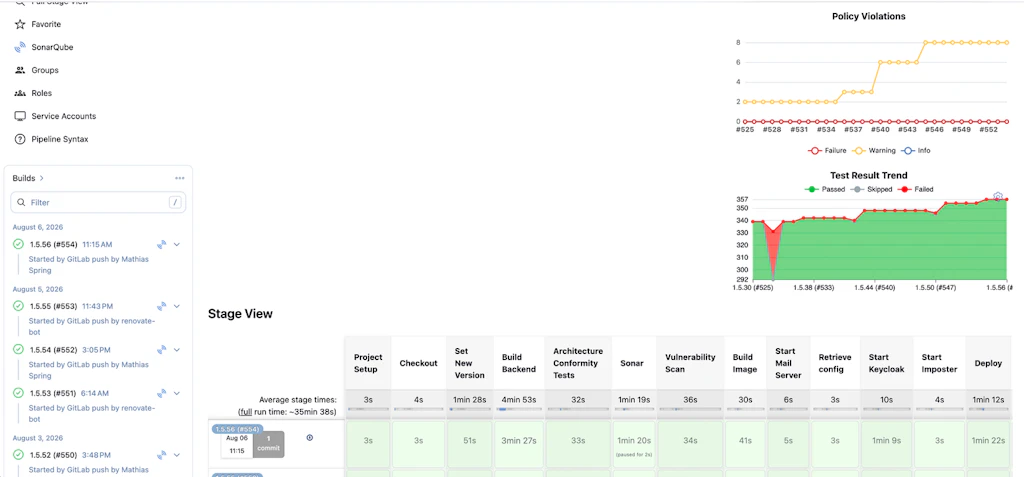
Task: Toggle the Warning series in Policy Violations legend
Action: coord(874,150)
